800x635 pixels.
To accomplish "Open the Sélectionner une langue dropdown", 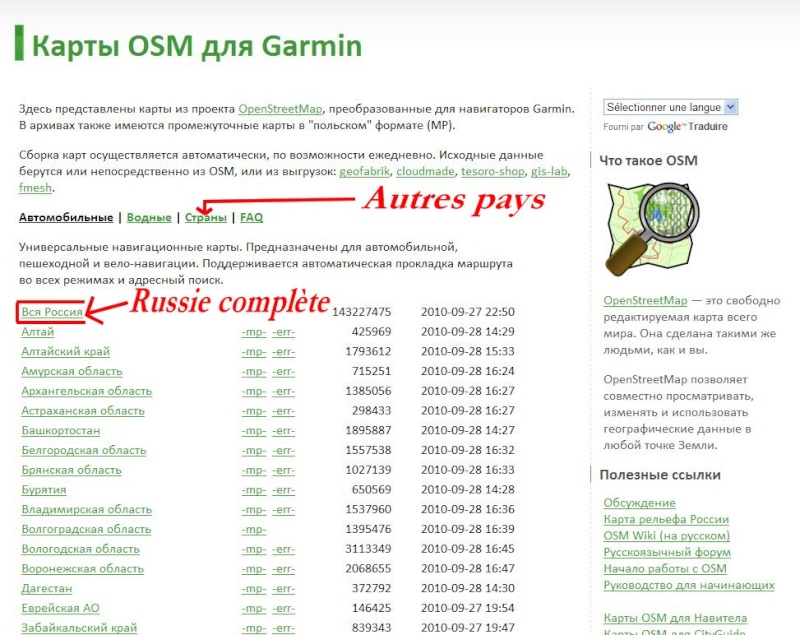I will coord(670,107).
